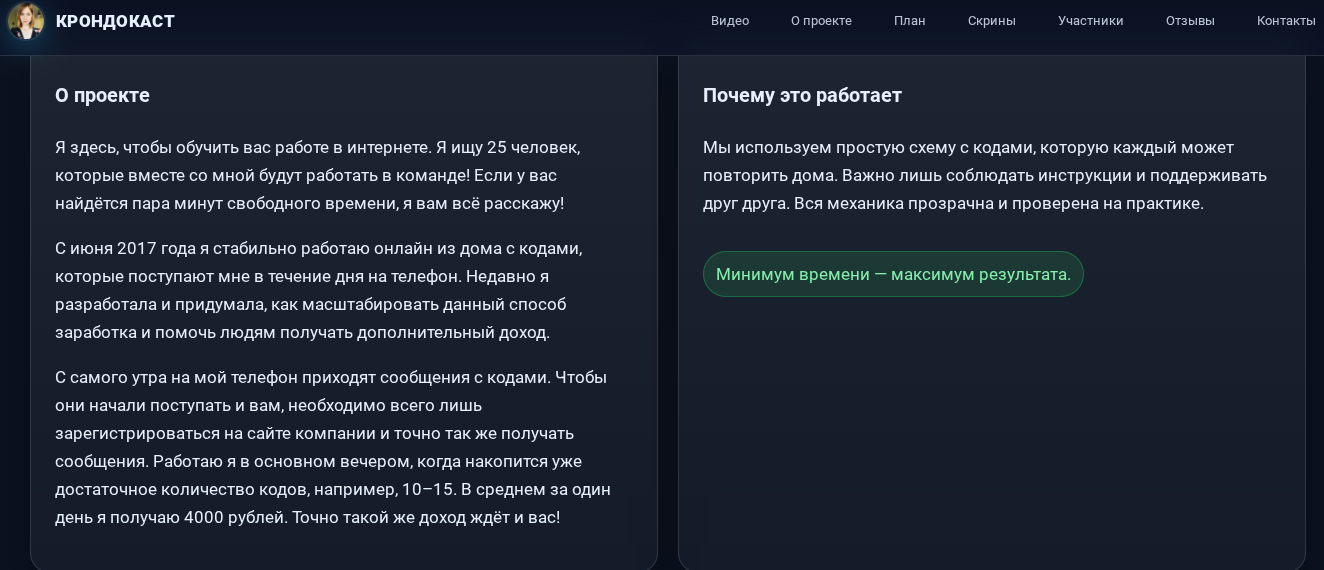This screenshot has width=1324, height=570.
Task: Click the 'Почему это работает' heading
Action: [802, 95]
